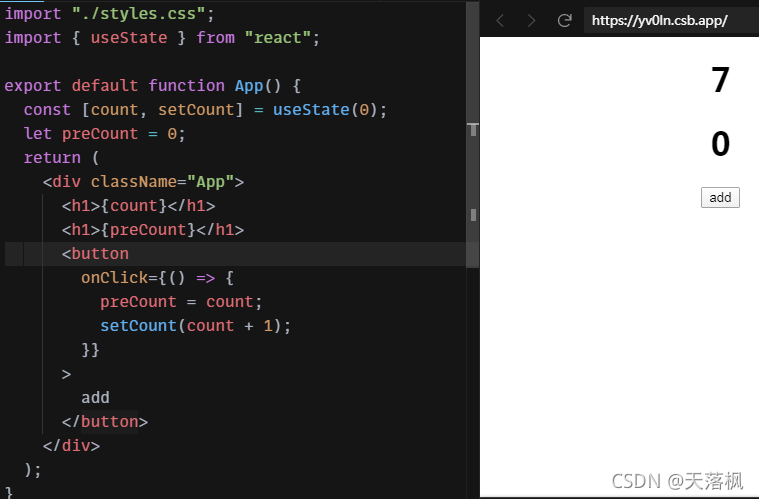759x499 pixels.
Task: Click the div className="App" line
Action: point(143,182)
